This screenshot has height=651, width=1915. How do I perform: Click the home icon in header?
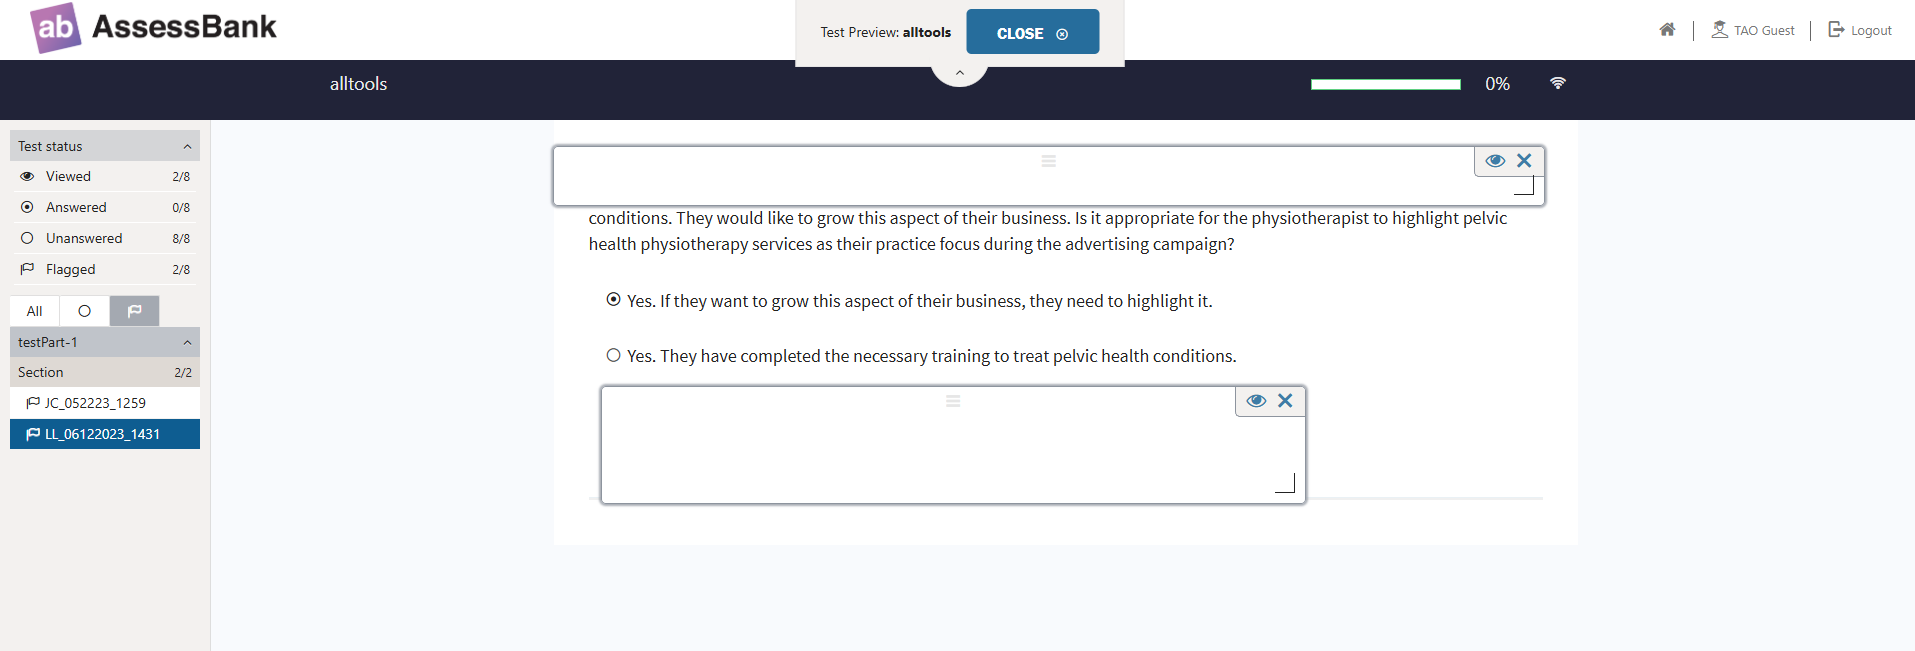pos(1667,30)
